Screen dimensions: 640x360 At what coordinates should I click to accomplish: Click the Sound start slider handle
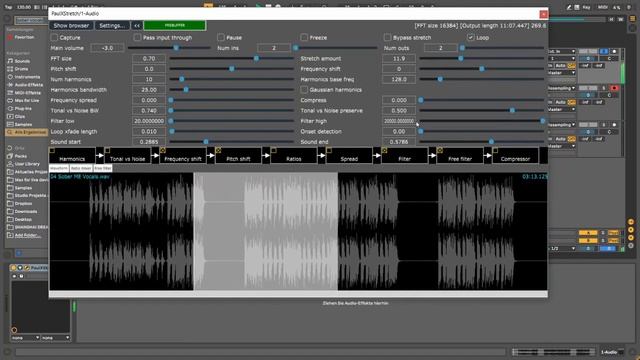pos(206,142)
